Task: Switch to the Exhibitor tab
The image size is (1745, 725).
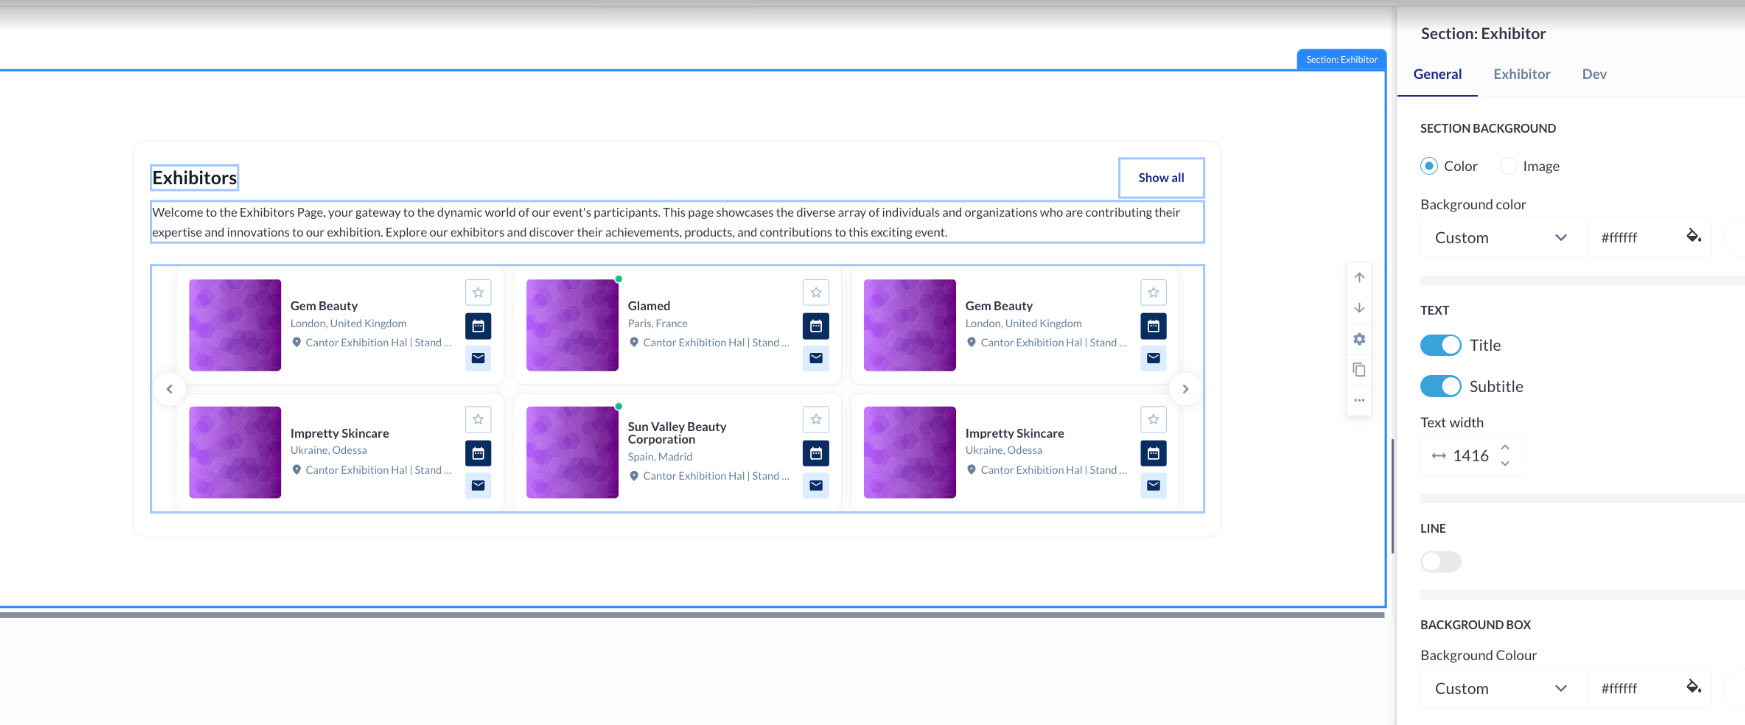Action: point(1522,74)
